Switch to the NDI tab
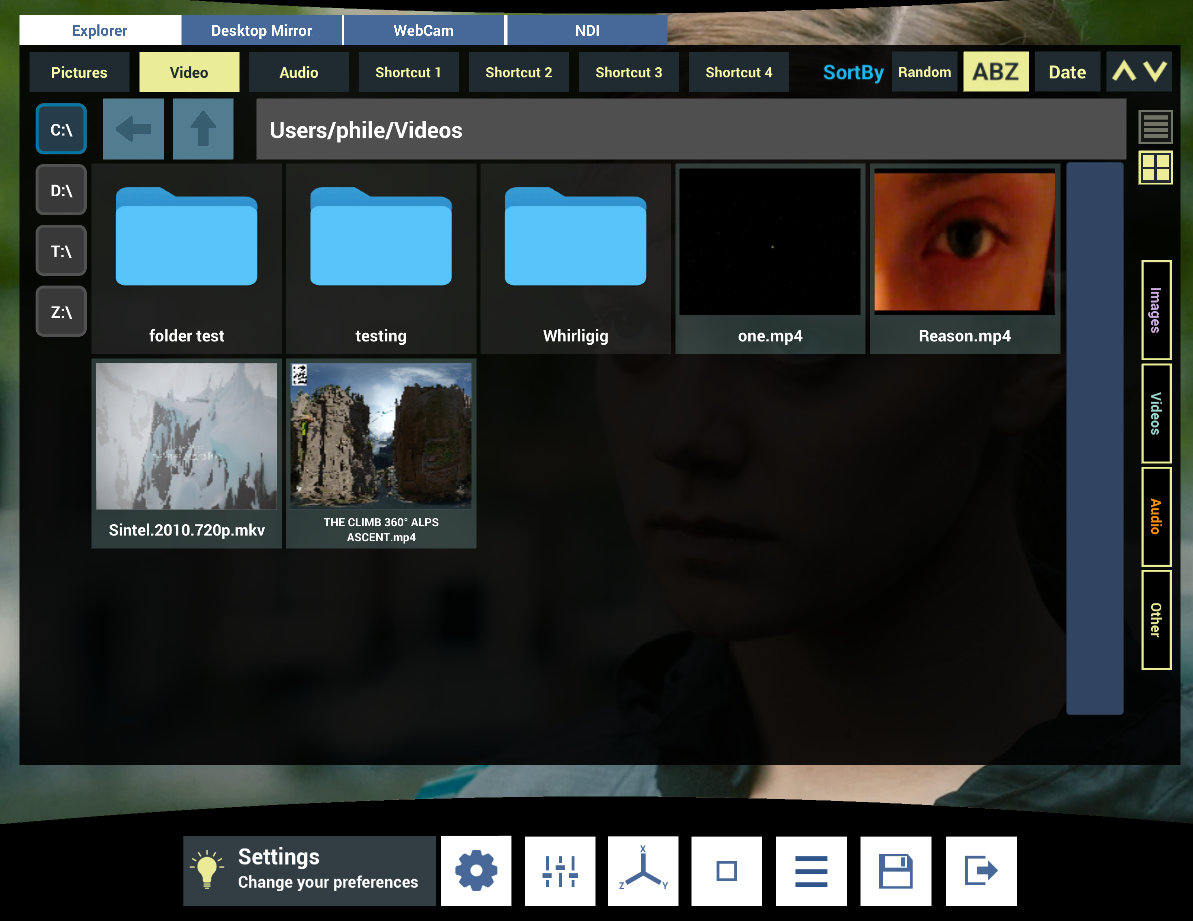Image resolution: width=1193 pixels, height=921 pixels. coord(587,30)
